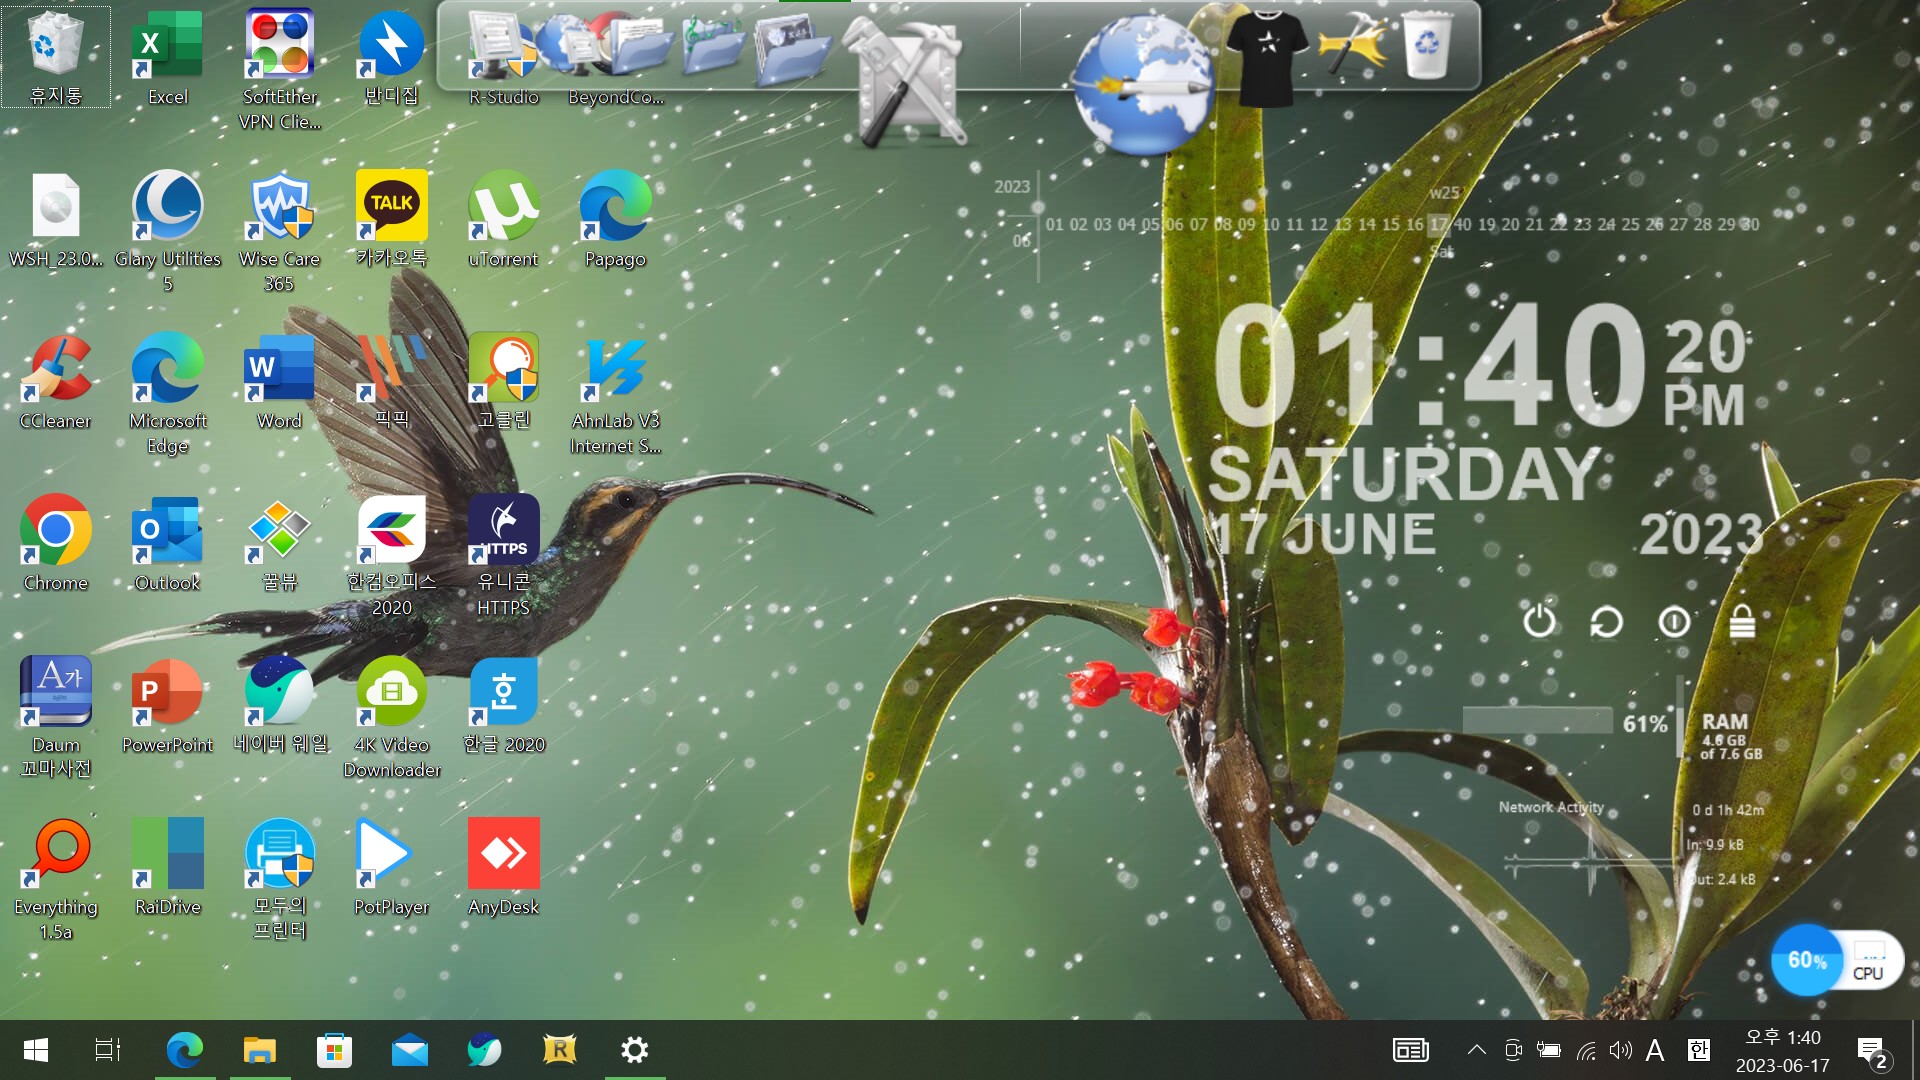Switch to Edge in the taskbar
This screenshot has width=1920, height=1080.
tap(184, 1050)
